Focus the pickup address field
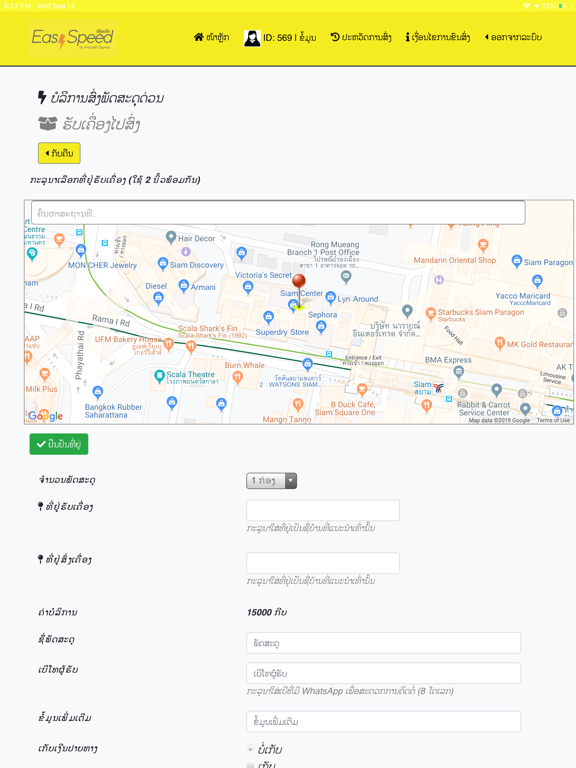 [x=323, y=510]
